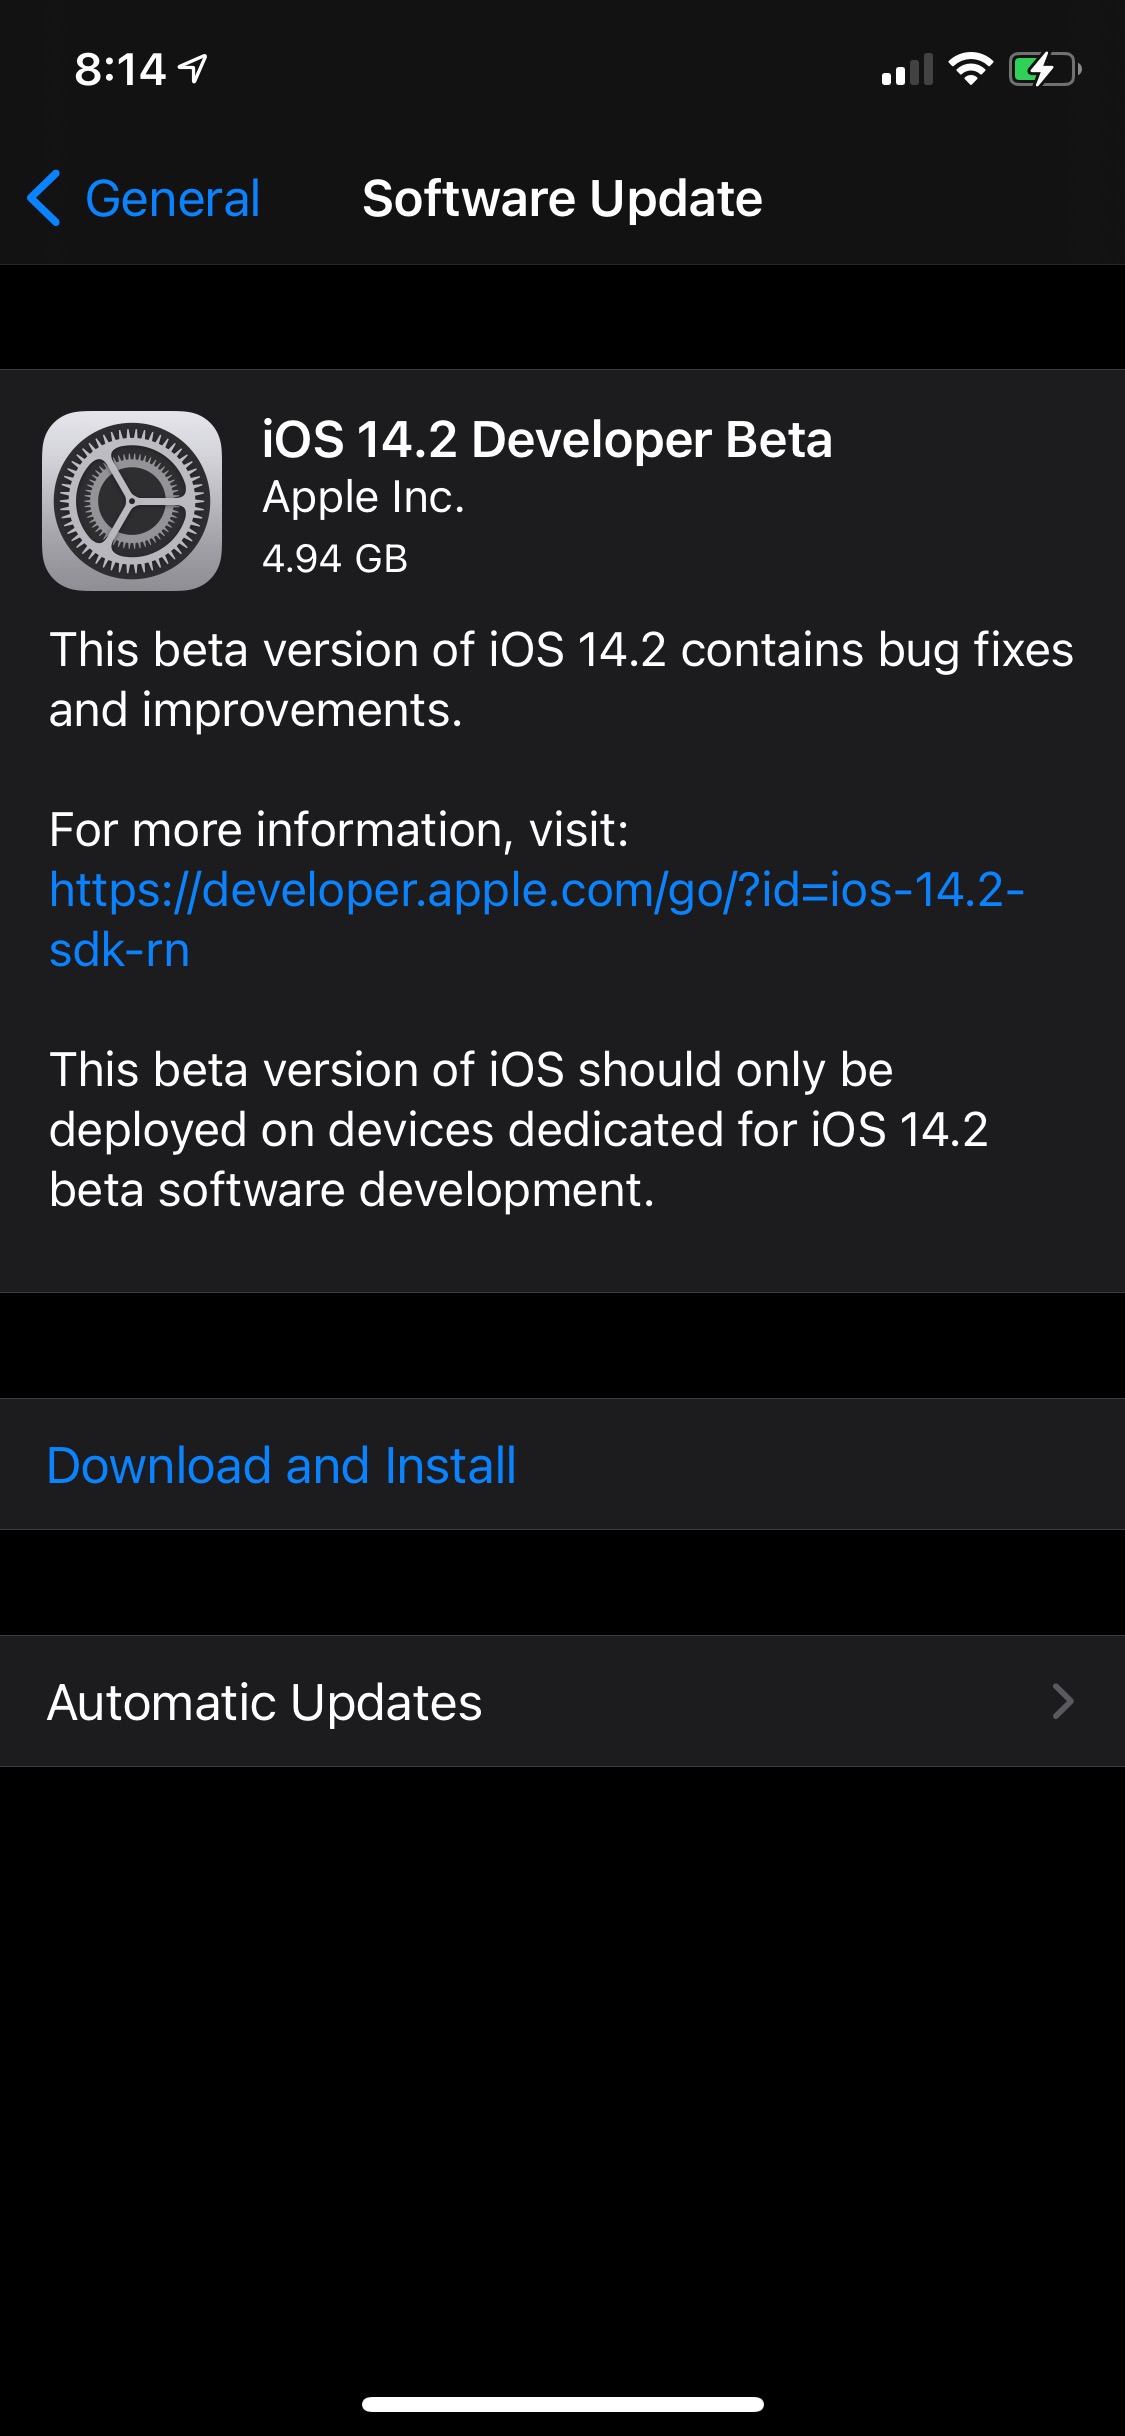The image size is (1125, 2436).
Task: Tap the 'For more information, visit:' text
Action: [339, 830]
